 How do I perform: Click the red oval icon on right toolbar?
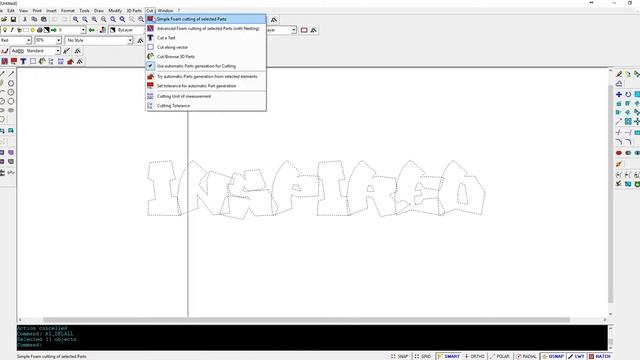click(619, 153)
